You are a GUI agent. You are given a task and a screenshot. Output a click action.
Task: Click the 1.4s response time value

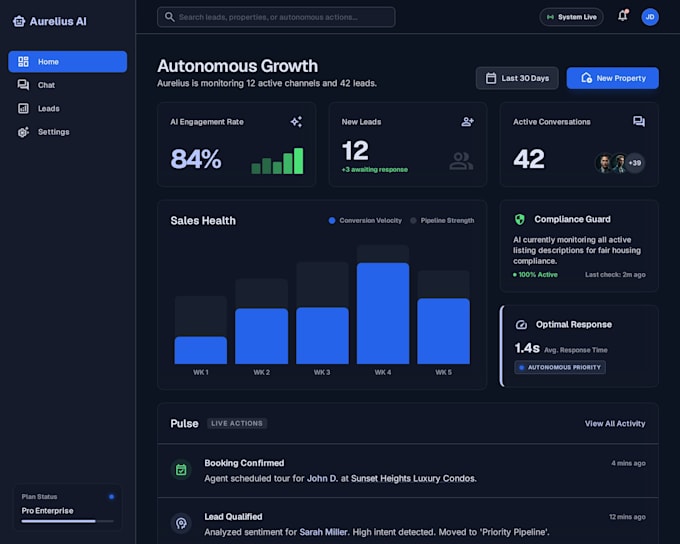click(x=527, y=348)
